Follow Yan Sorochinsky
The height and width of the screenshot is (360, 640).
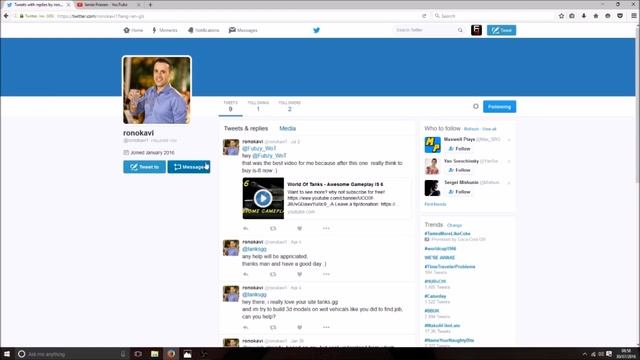coord(460,170)
